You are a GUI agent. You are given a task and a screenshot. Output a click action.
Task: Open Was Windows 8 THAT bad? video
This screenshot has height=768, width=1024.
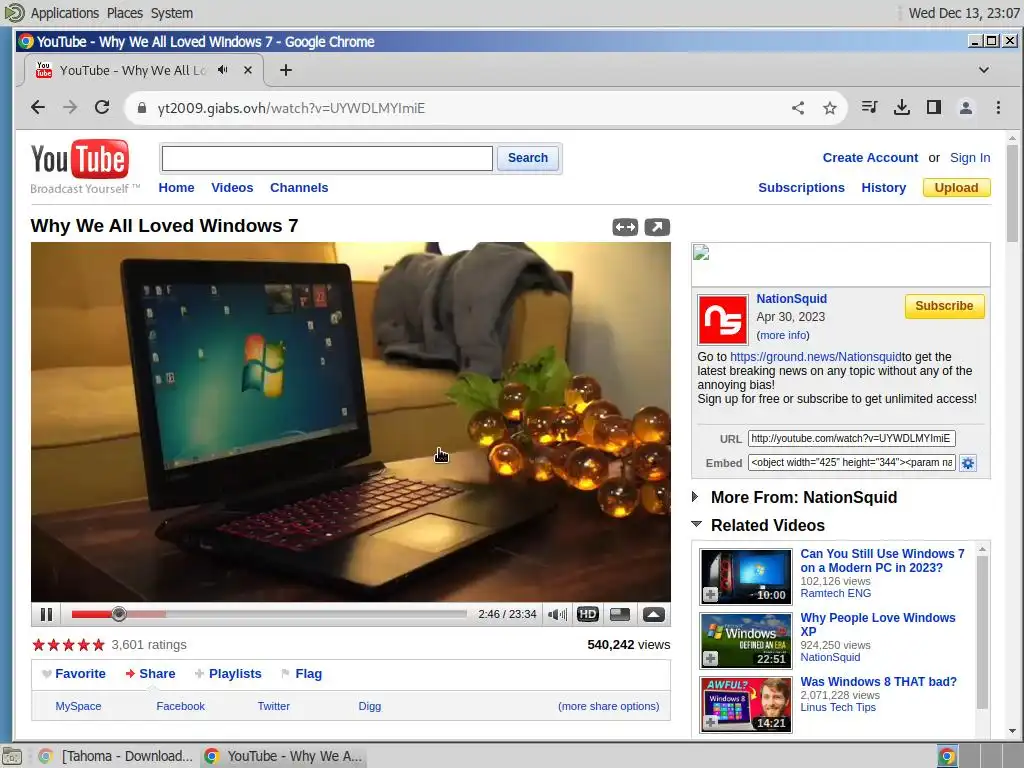[x=878, y=682]
